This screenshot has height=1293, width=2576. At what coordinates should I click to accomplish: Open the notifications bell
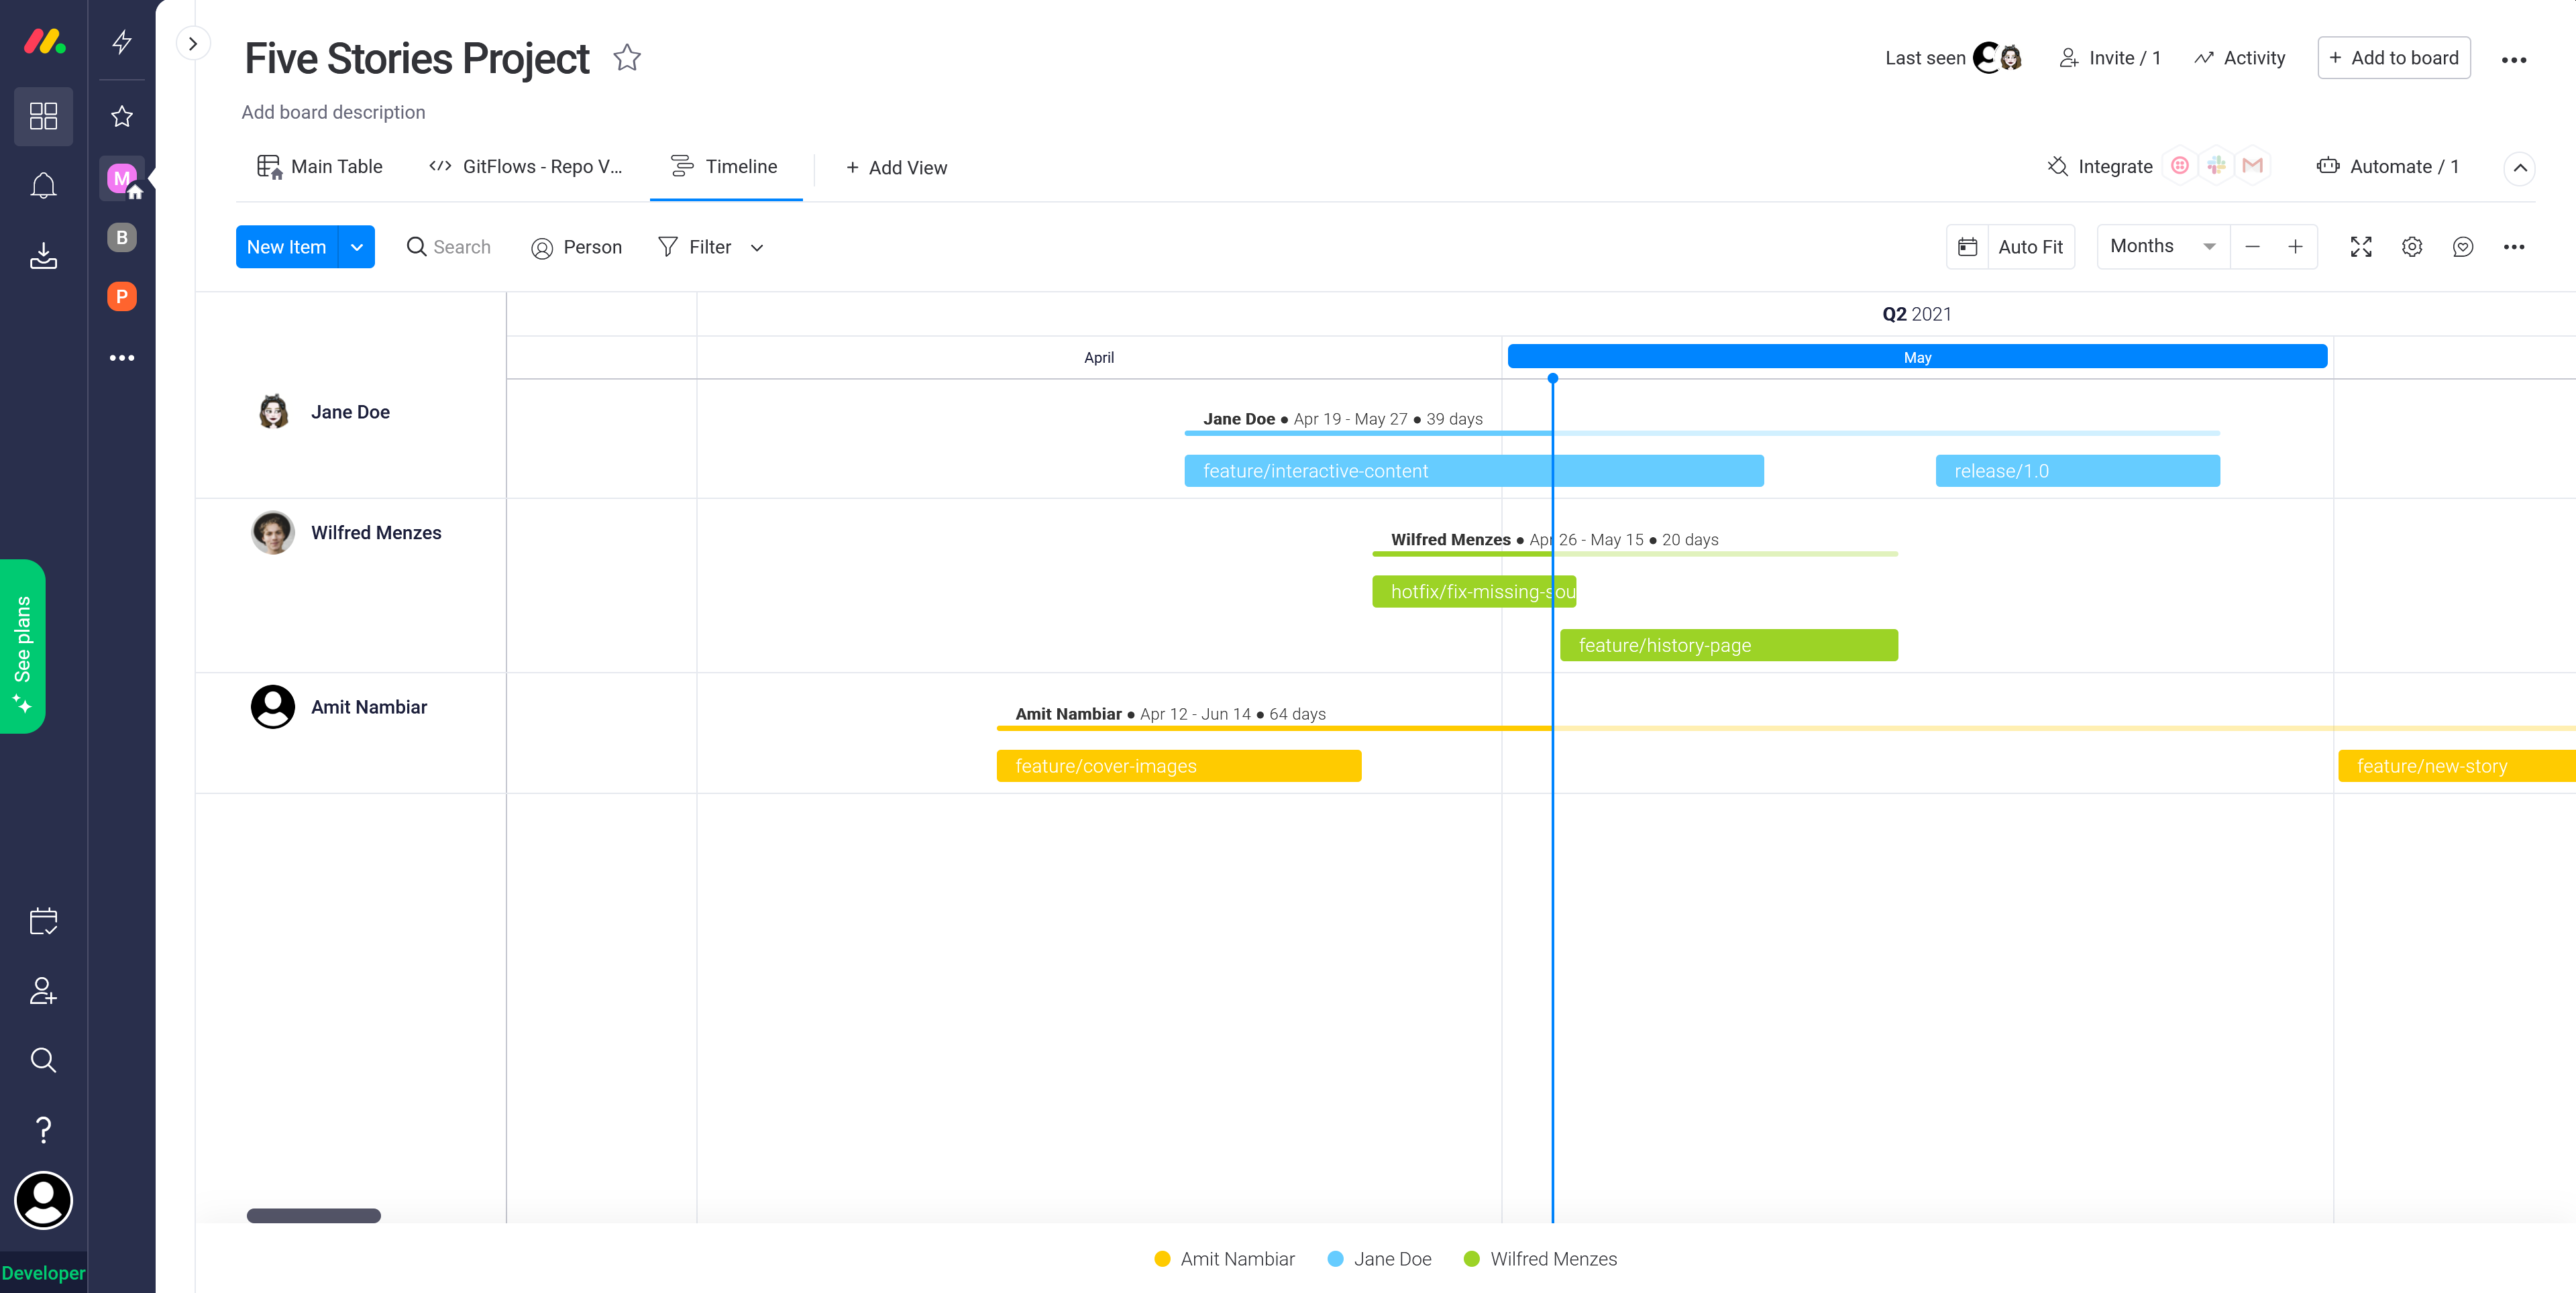(43, 186)
